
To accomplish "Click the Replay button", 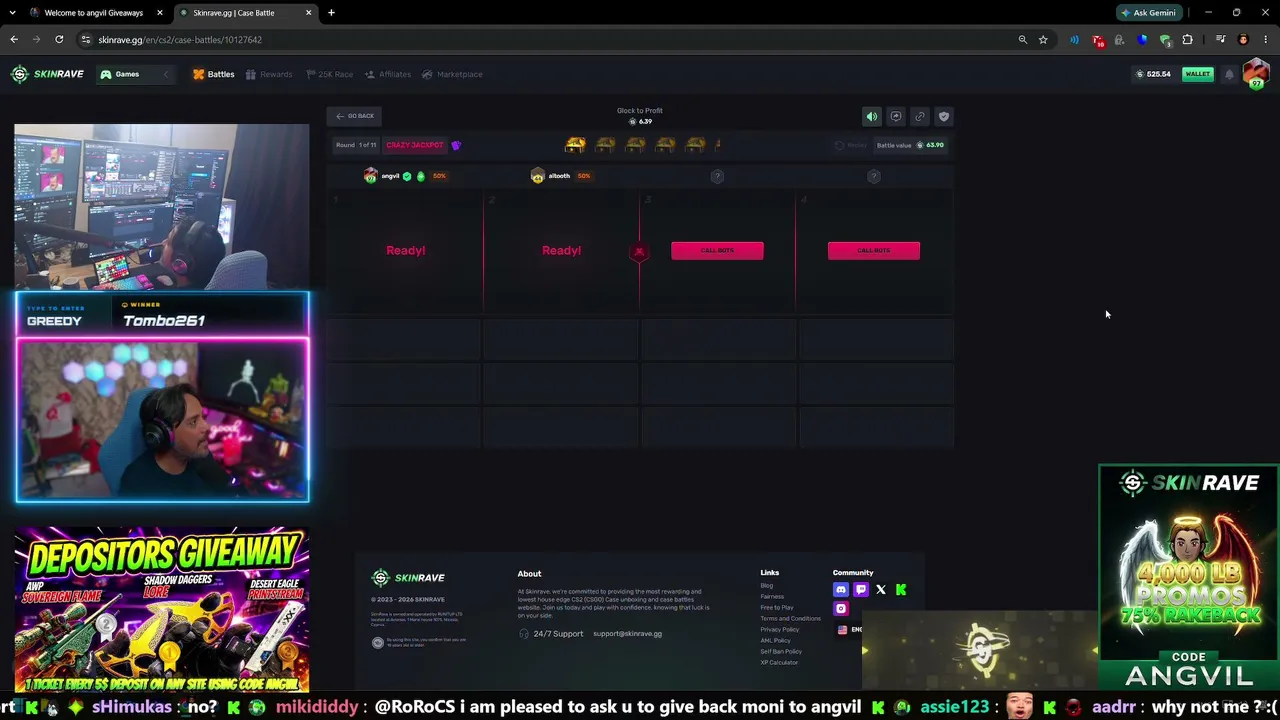I will pyautogui.click(x=851, y=145).
